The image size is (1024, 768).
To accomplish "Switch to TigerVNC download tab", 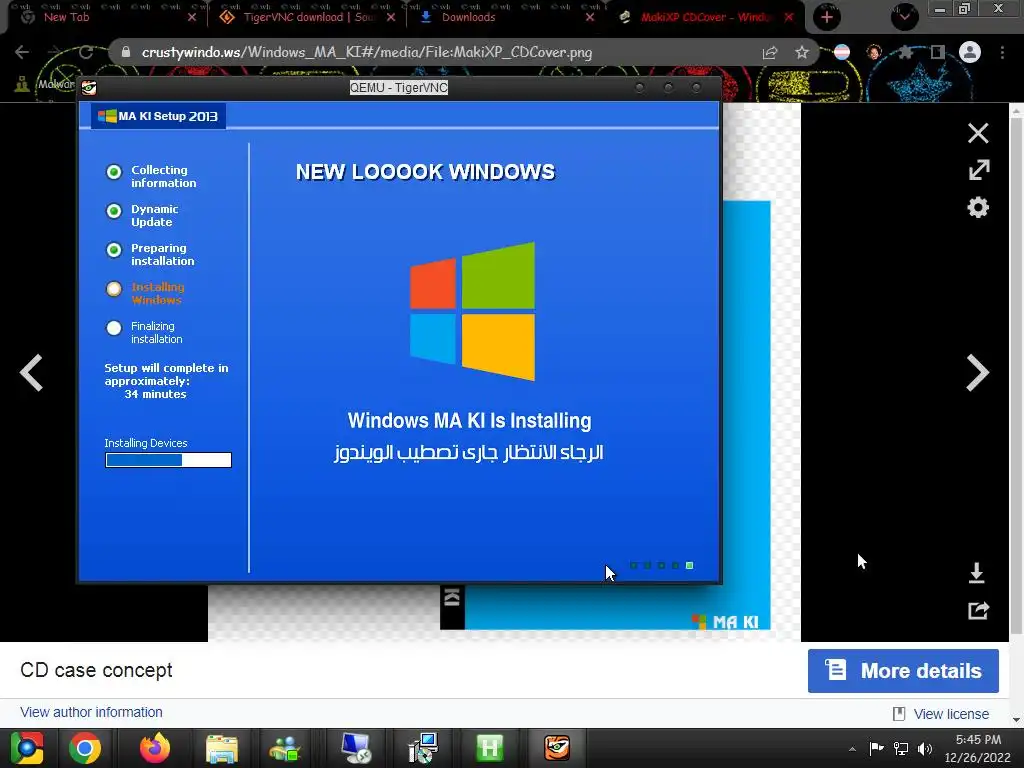I will (x=308, y=17).
